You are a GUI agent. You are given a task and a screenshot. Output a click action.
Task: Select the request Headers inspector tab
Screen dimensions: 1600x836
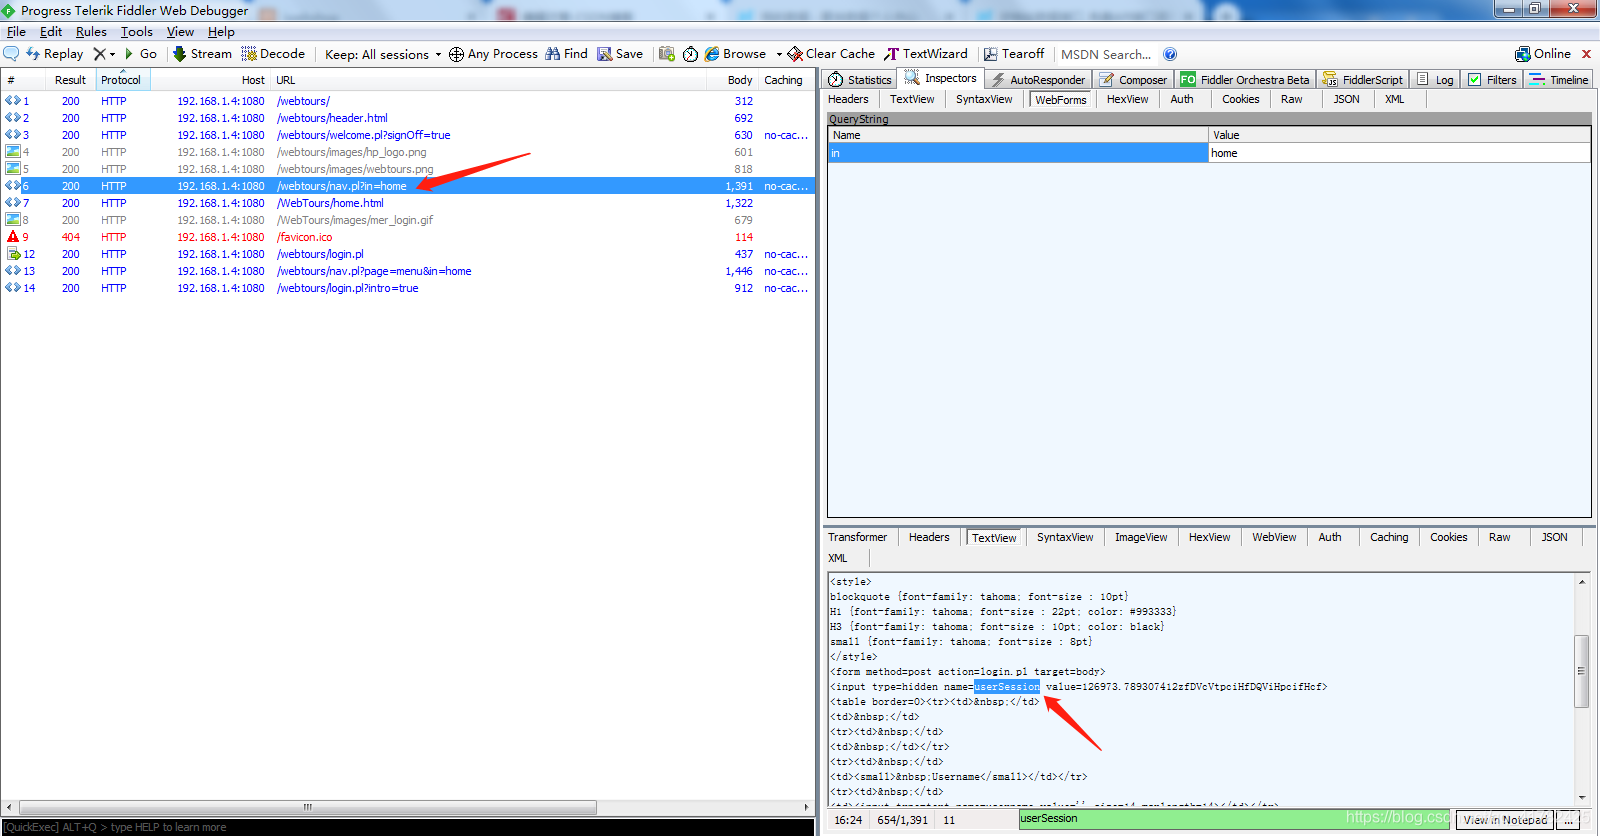coord(848,99)
